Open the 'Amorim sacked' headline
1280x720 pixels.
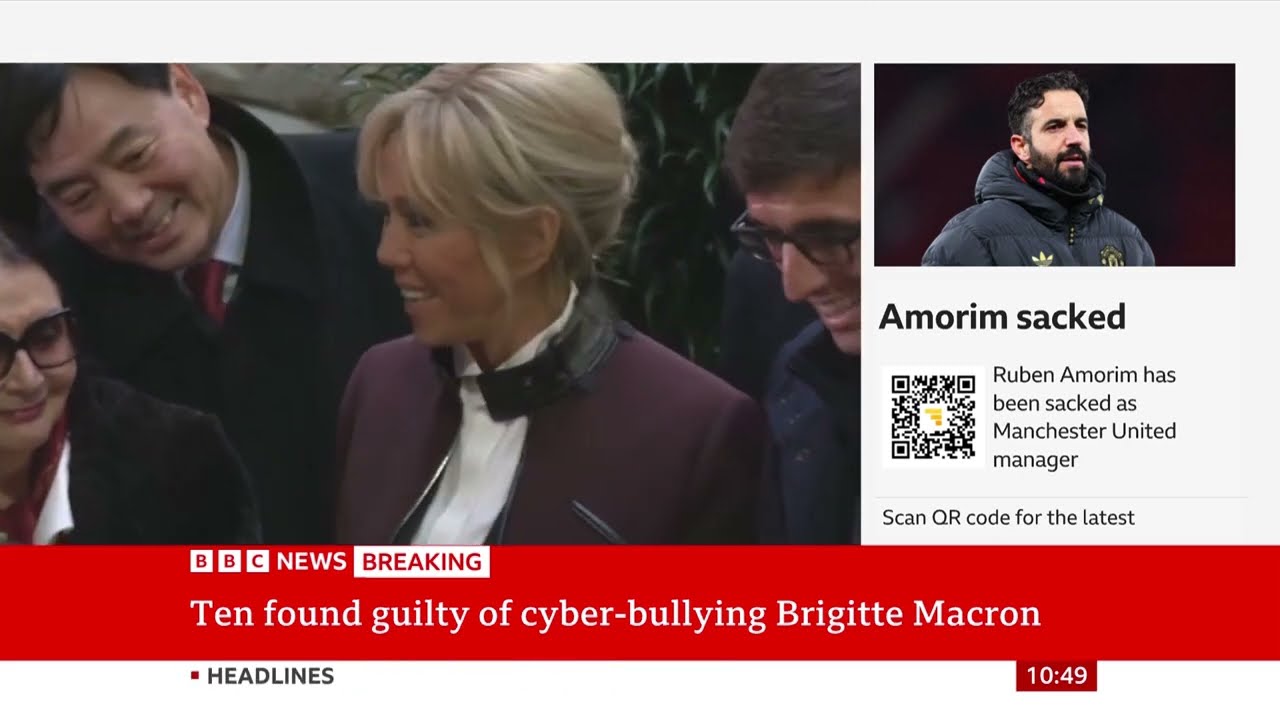1002,317
